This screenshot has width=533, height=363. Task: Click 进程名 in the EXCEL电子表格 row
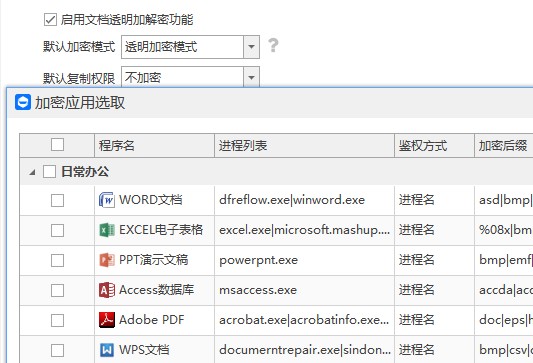click(x=417, y=230)
